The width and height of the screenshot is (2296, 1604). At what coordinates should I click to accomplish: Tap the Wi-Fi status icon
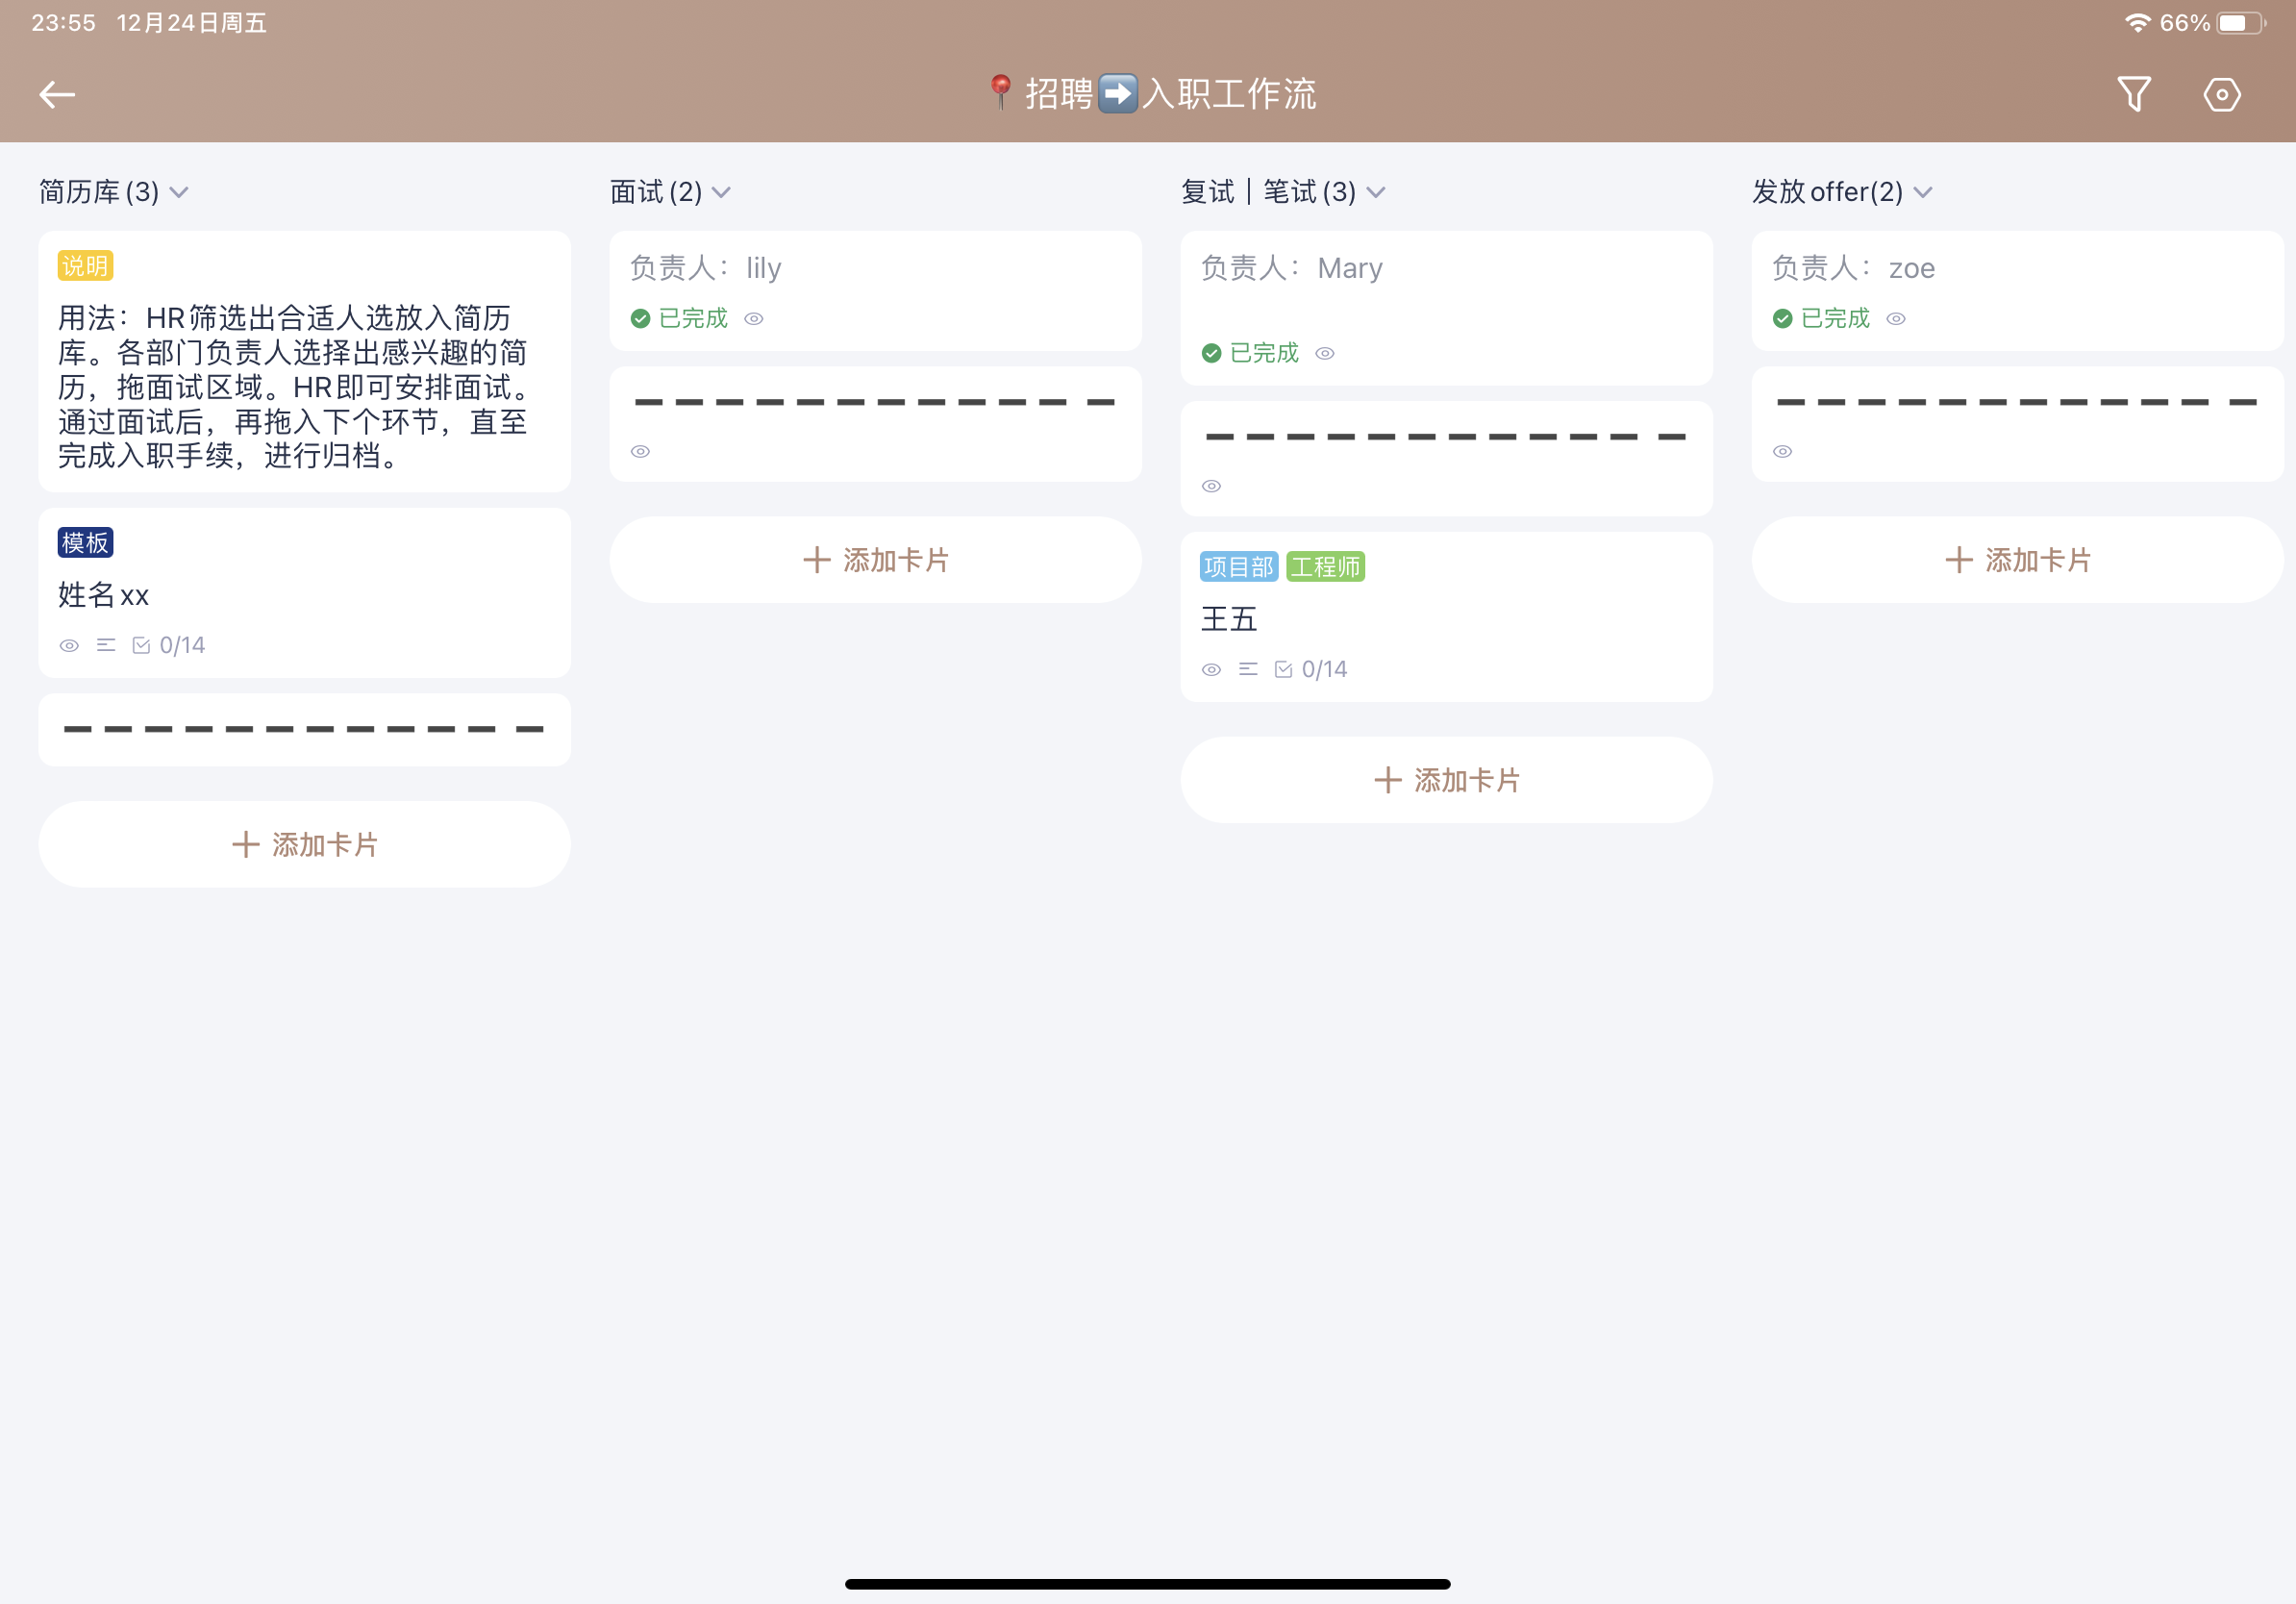(2137, 22)
